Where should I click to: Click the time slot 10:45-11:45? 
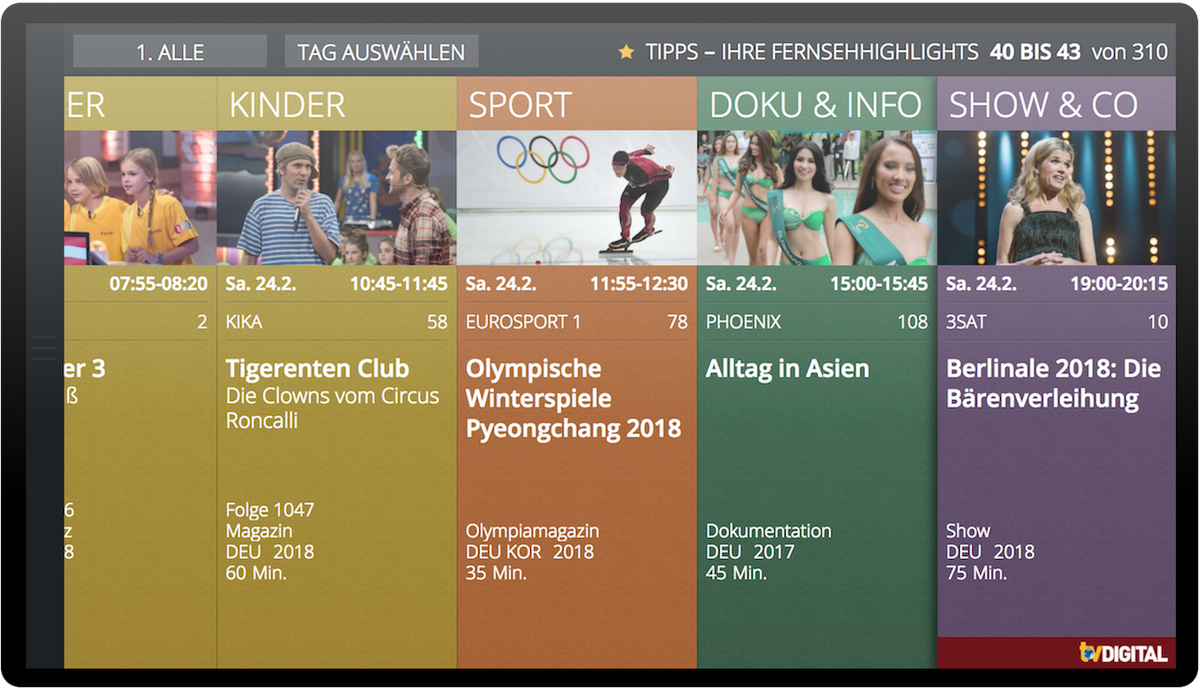click(x=399, y=284)
